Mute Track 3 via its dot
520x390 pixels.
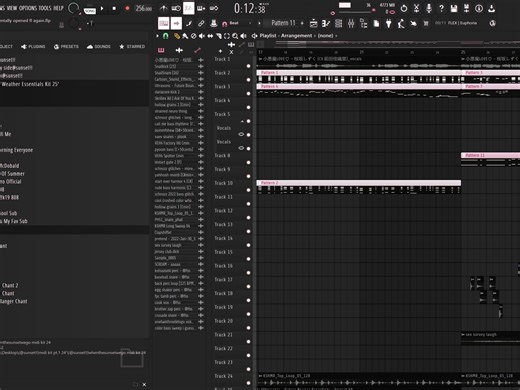(x=248, y=94)
